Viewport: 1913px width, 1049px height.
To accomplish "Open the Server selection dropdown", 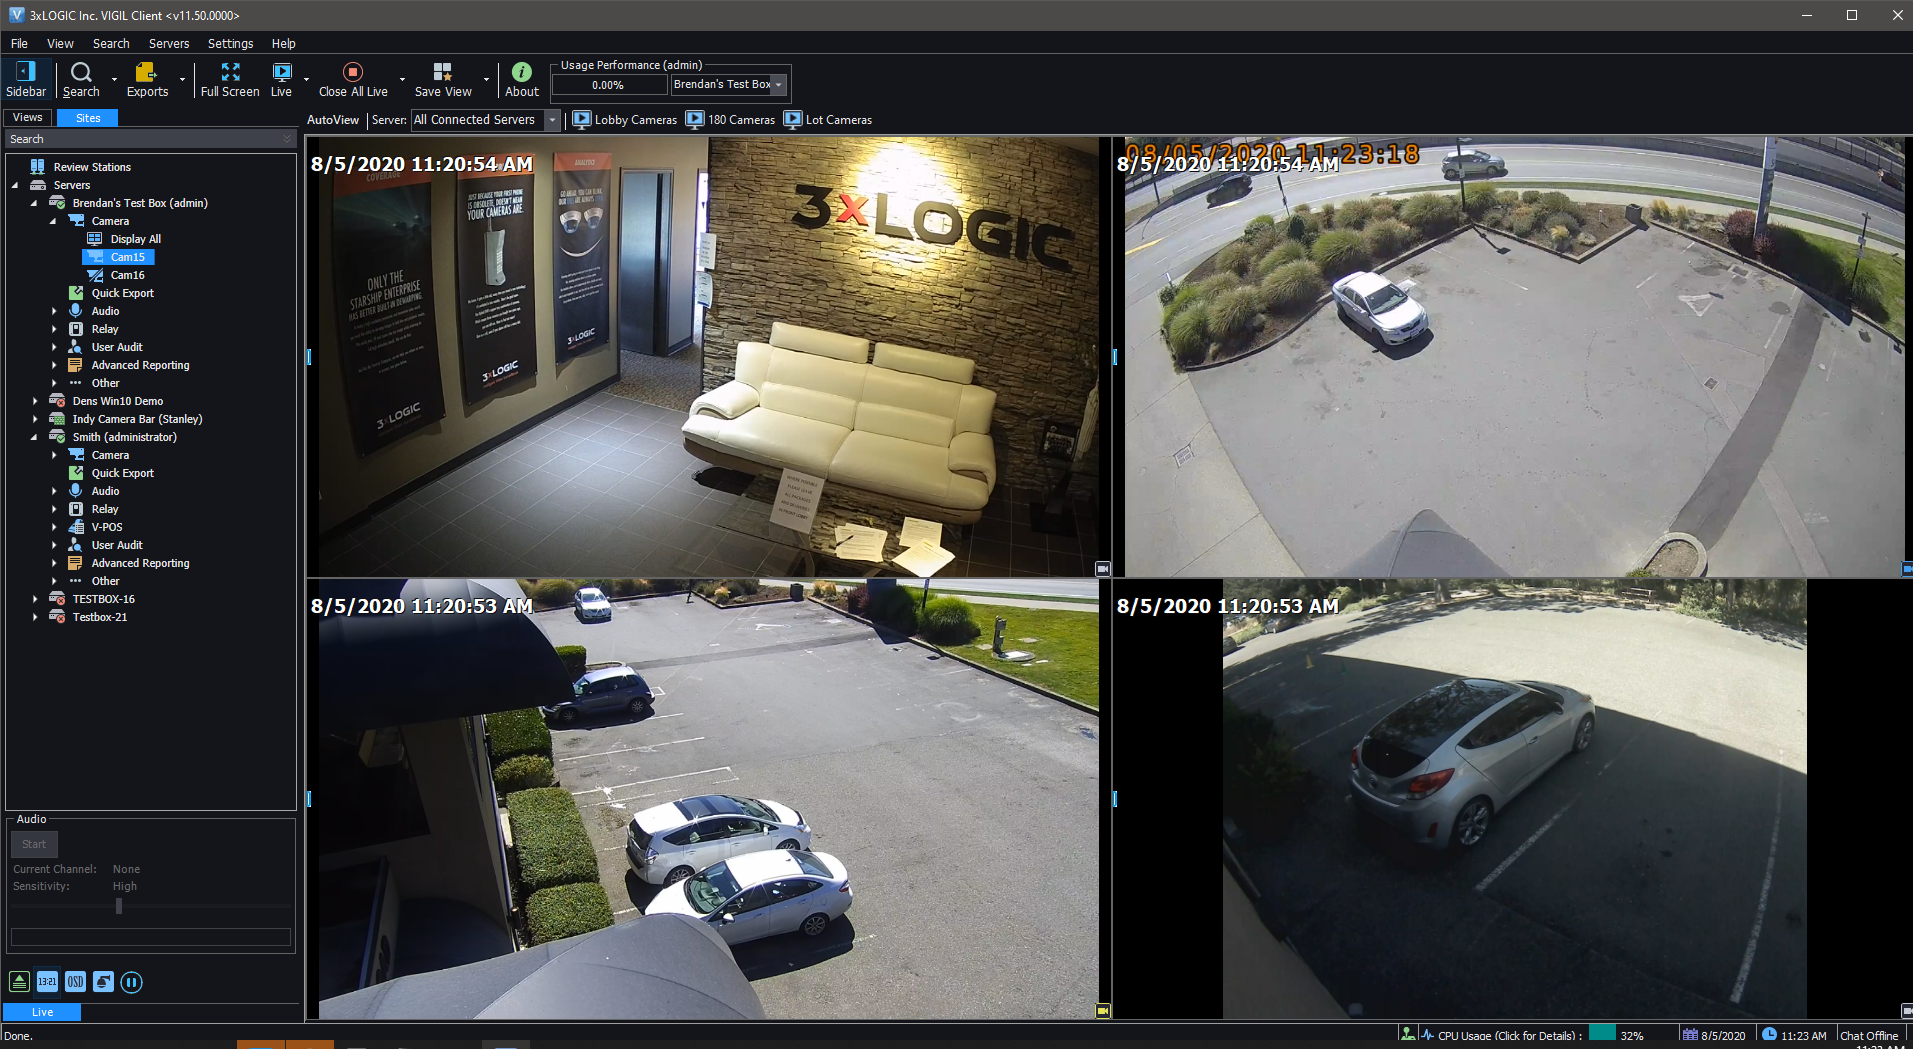I will 551,119.
